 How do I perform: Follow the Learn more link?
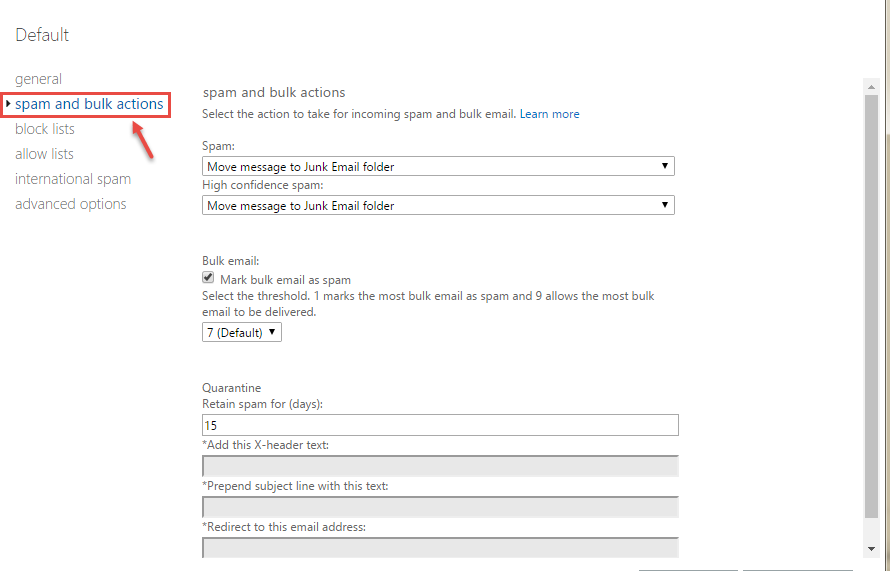[549, 114]
